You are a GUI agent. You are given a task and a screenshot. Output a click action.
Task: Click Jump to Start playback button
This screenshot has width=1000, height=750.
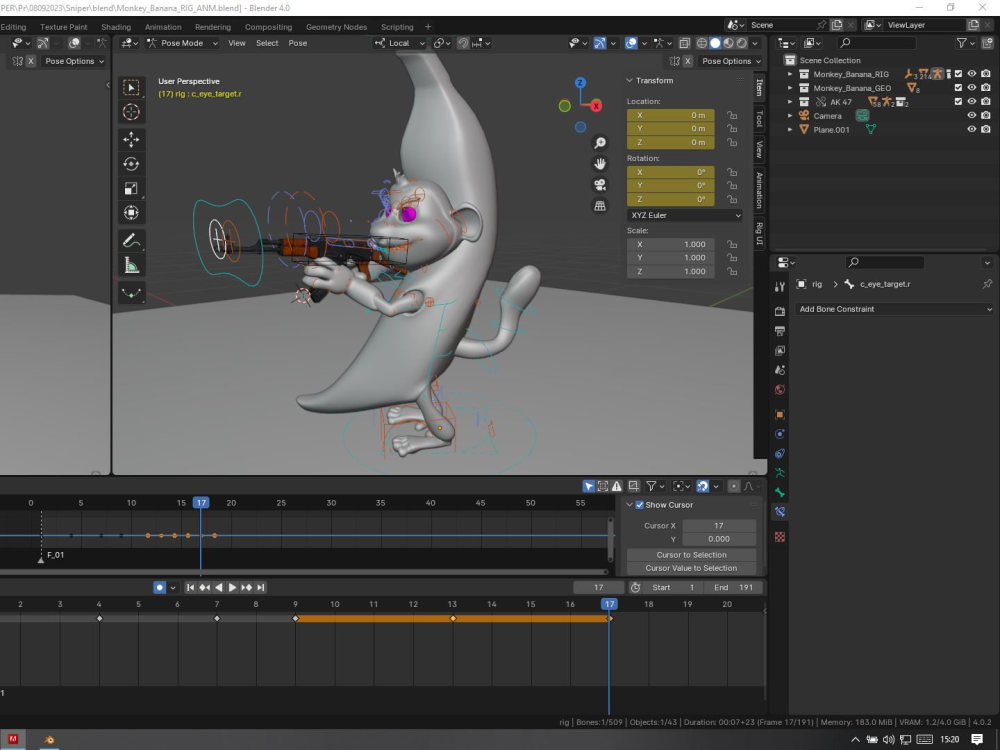(190, 587)
